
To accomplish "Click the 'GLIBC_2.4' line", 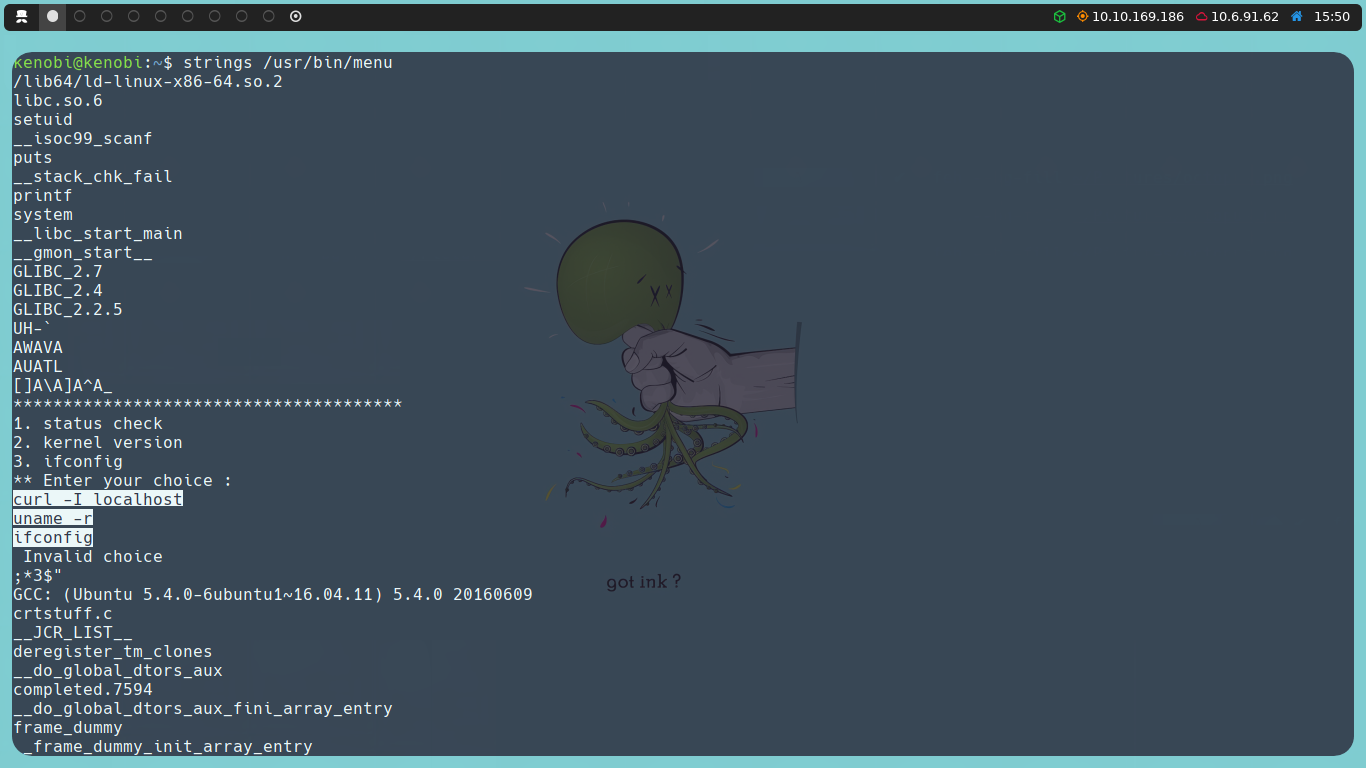I will (x=58, y=291).
